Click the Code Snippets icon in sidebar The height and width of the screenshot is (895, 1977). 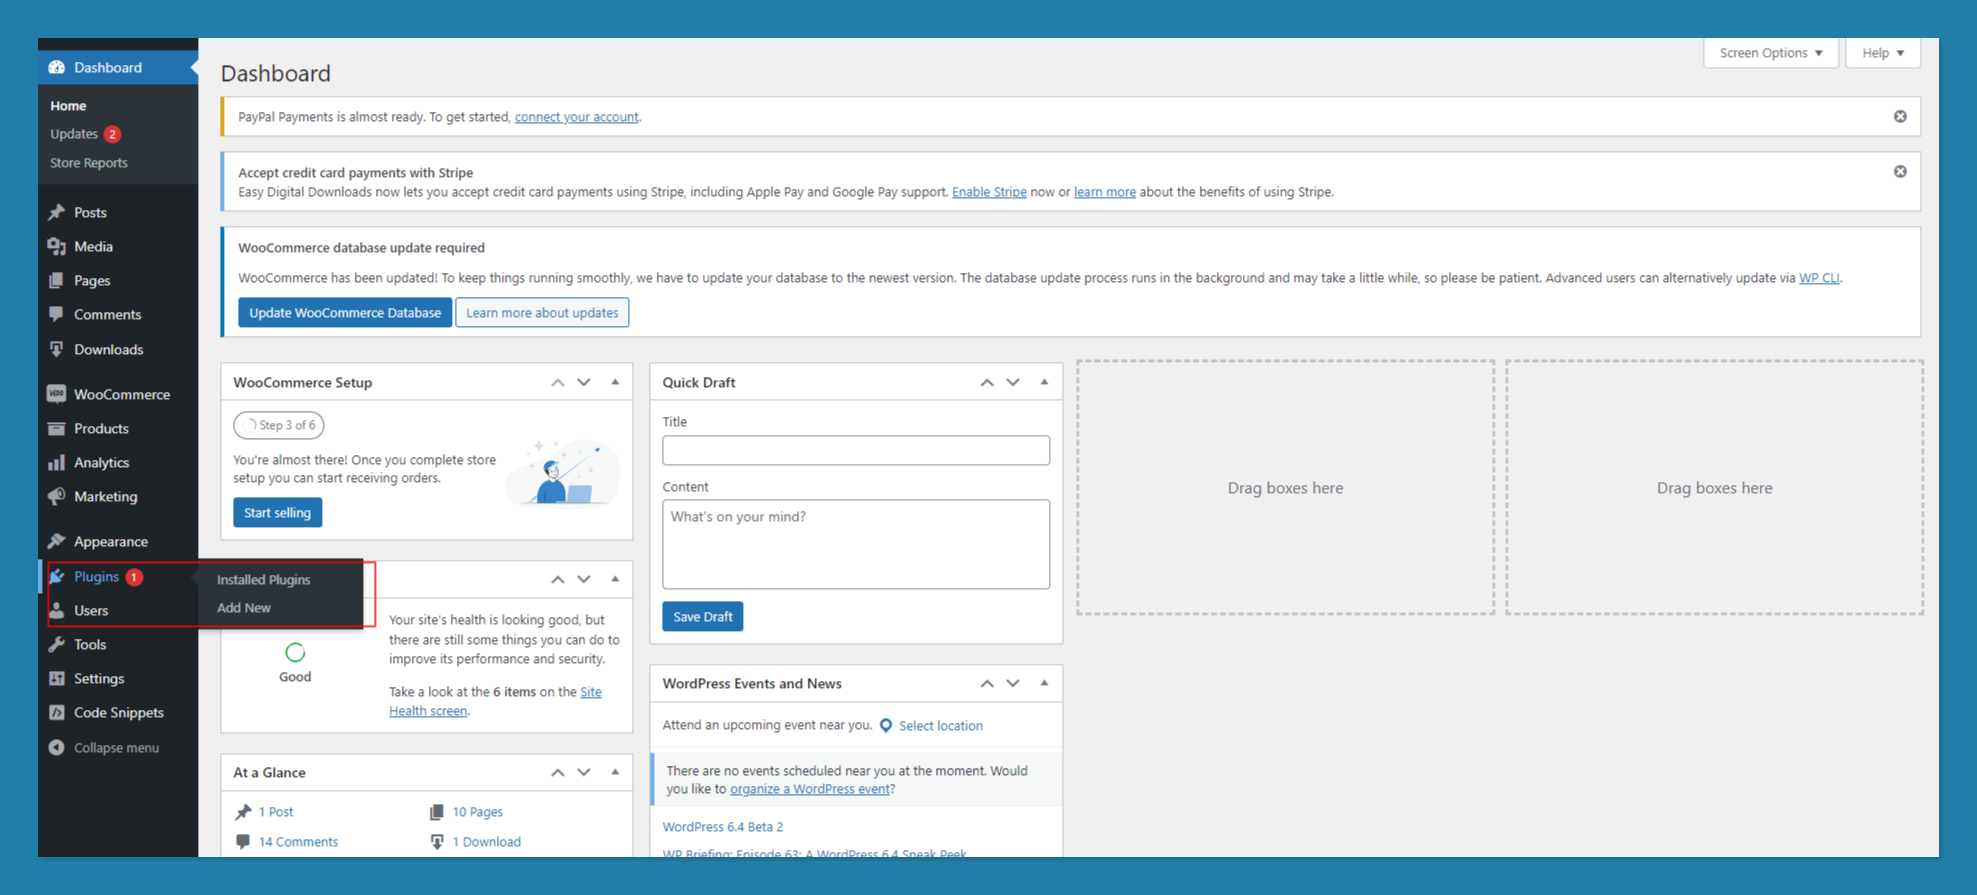click(x=57, y=712)
